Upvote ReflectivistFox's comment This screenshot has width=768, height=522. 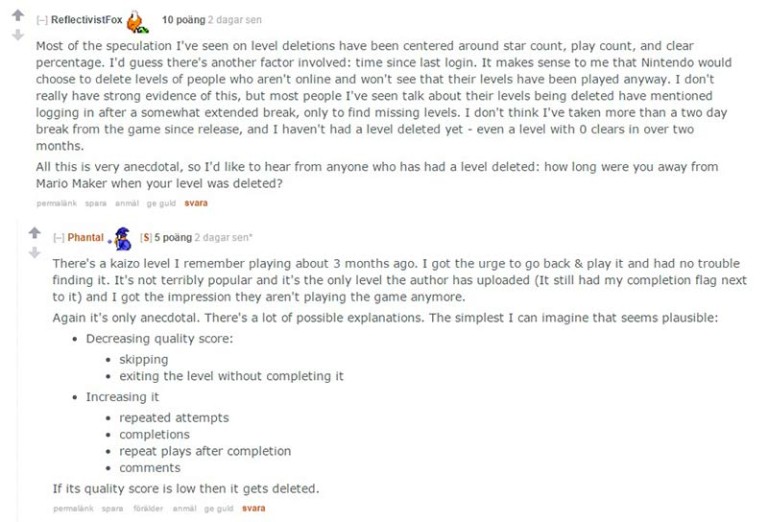18,15
